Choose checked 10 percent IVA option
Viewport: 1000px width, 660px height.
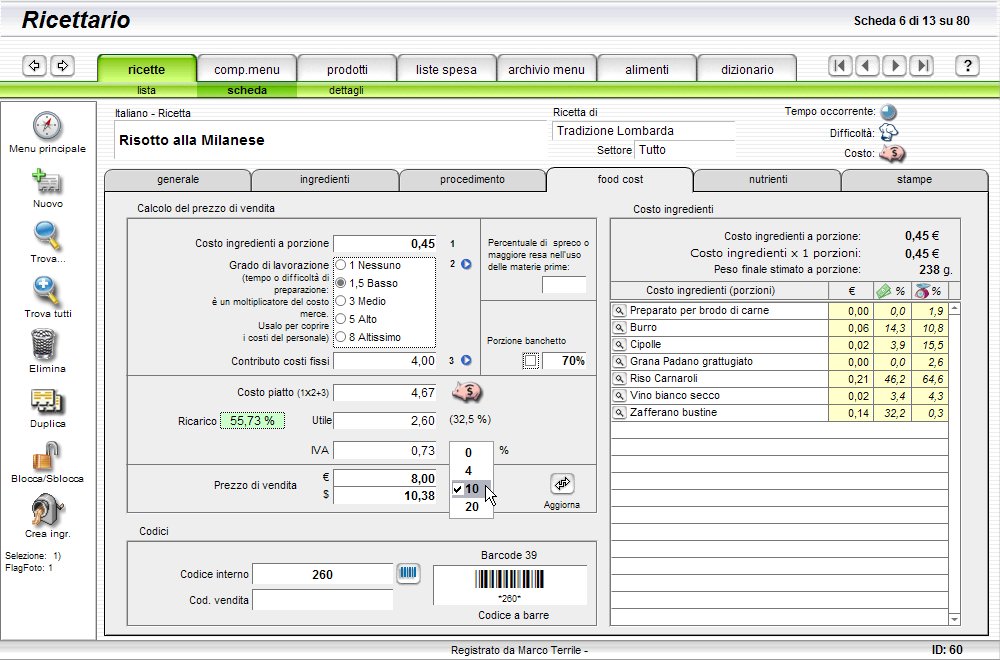click(x=471, y=489)
